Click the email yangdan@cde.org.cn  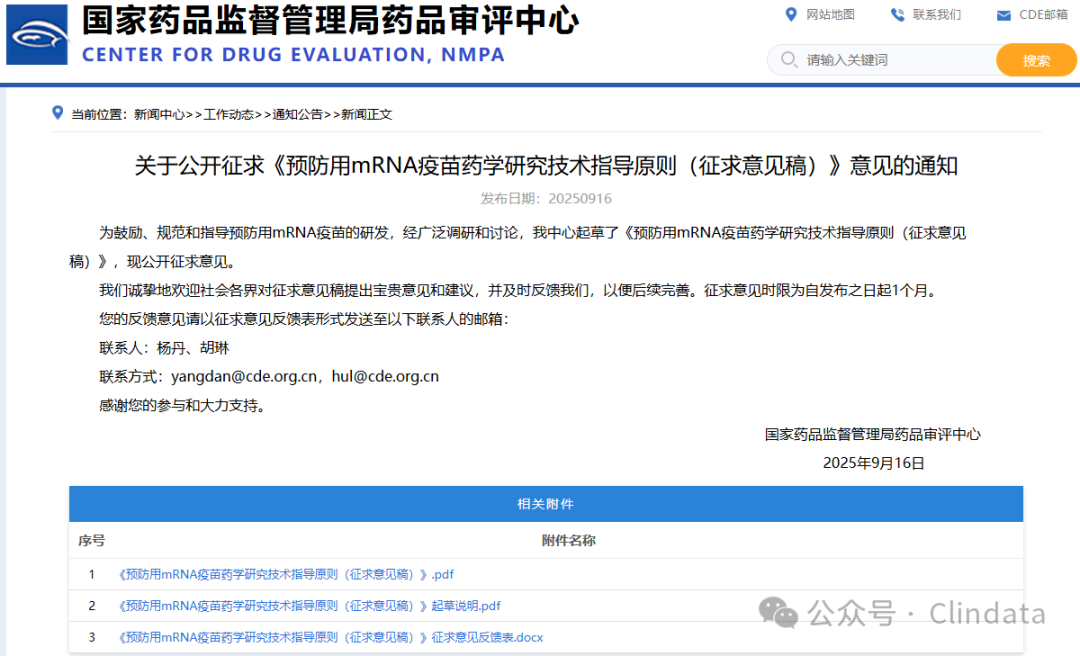(244, 376)
